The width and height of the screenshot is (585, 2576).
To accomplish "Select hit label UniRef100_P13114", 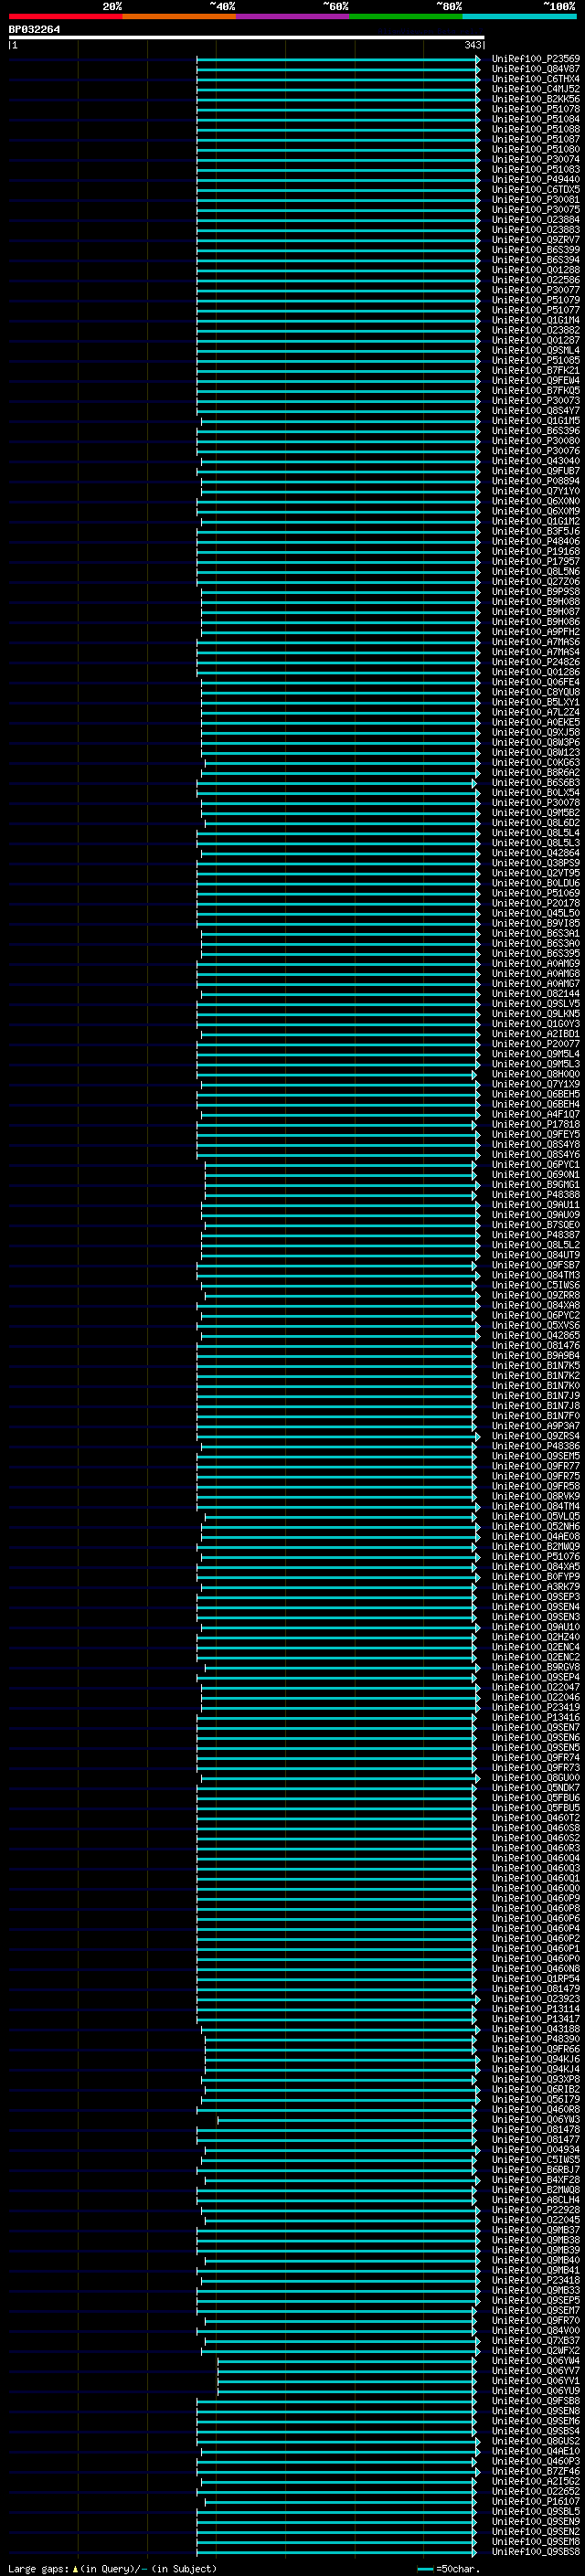I will pyautogui.click(x=536, y=2008).
